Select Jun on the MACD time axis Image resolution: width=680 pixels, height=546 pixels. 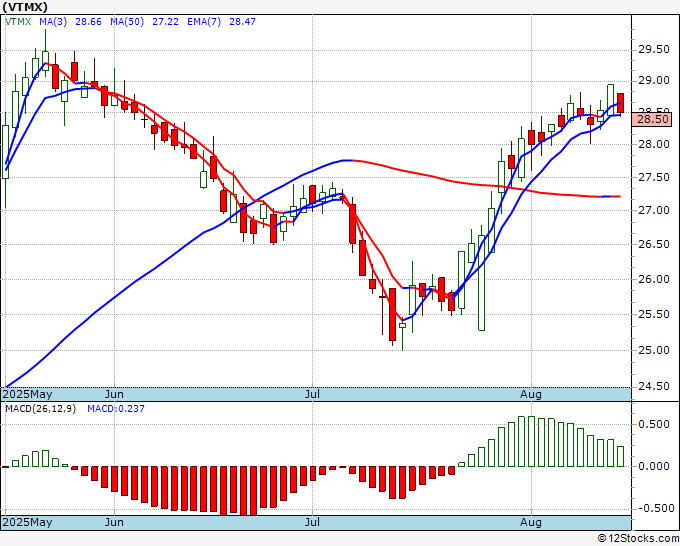[x=114, y=522]
